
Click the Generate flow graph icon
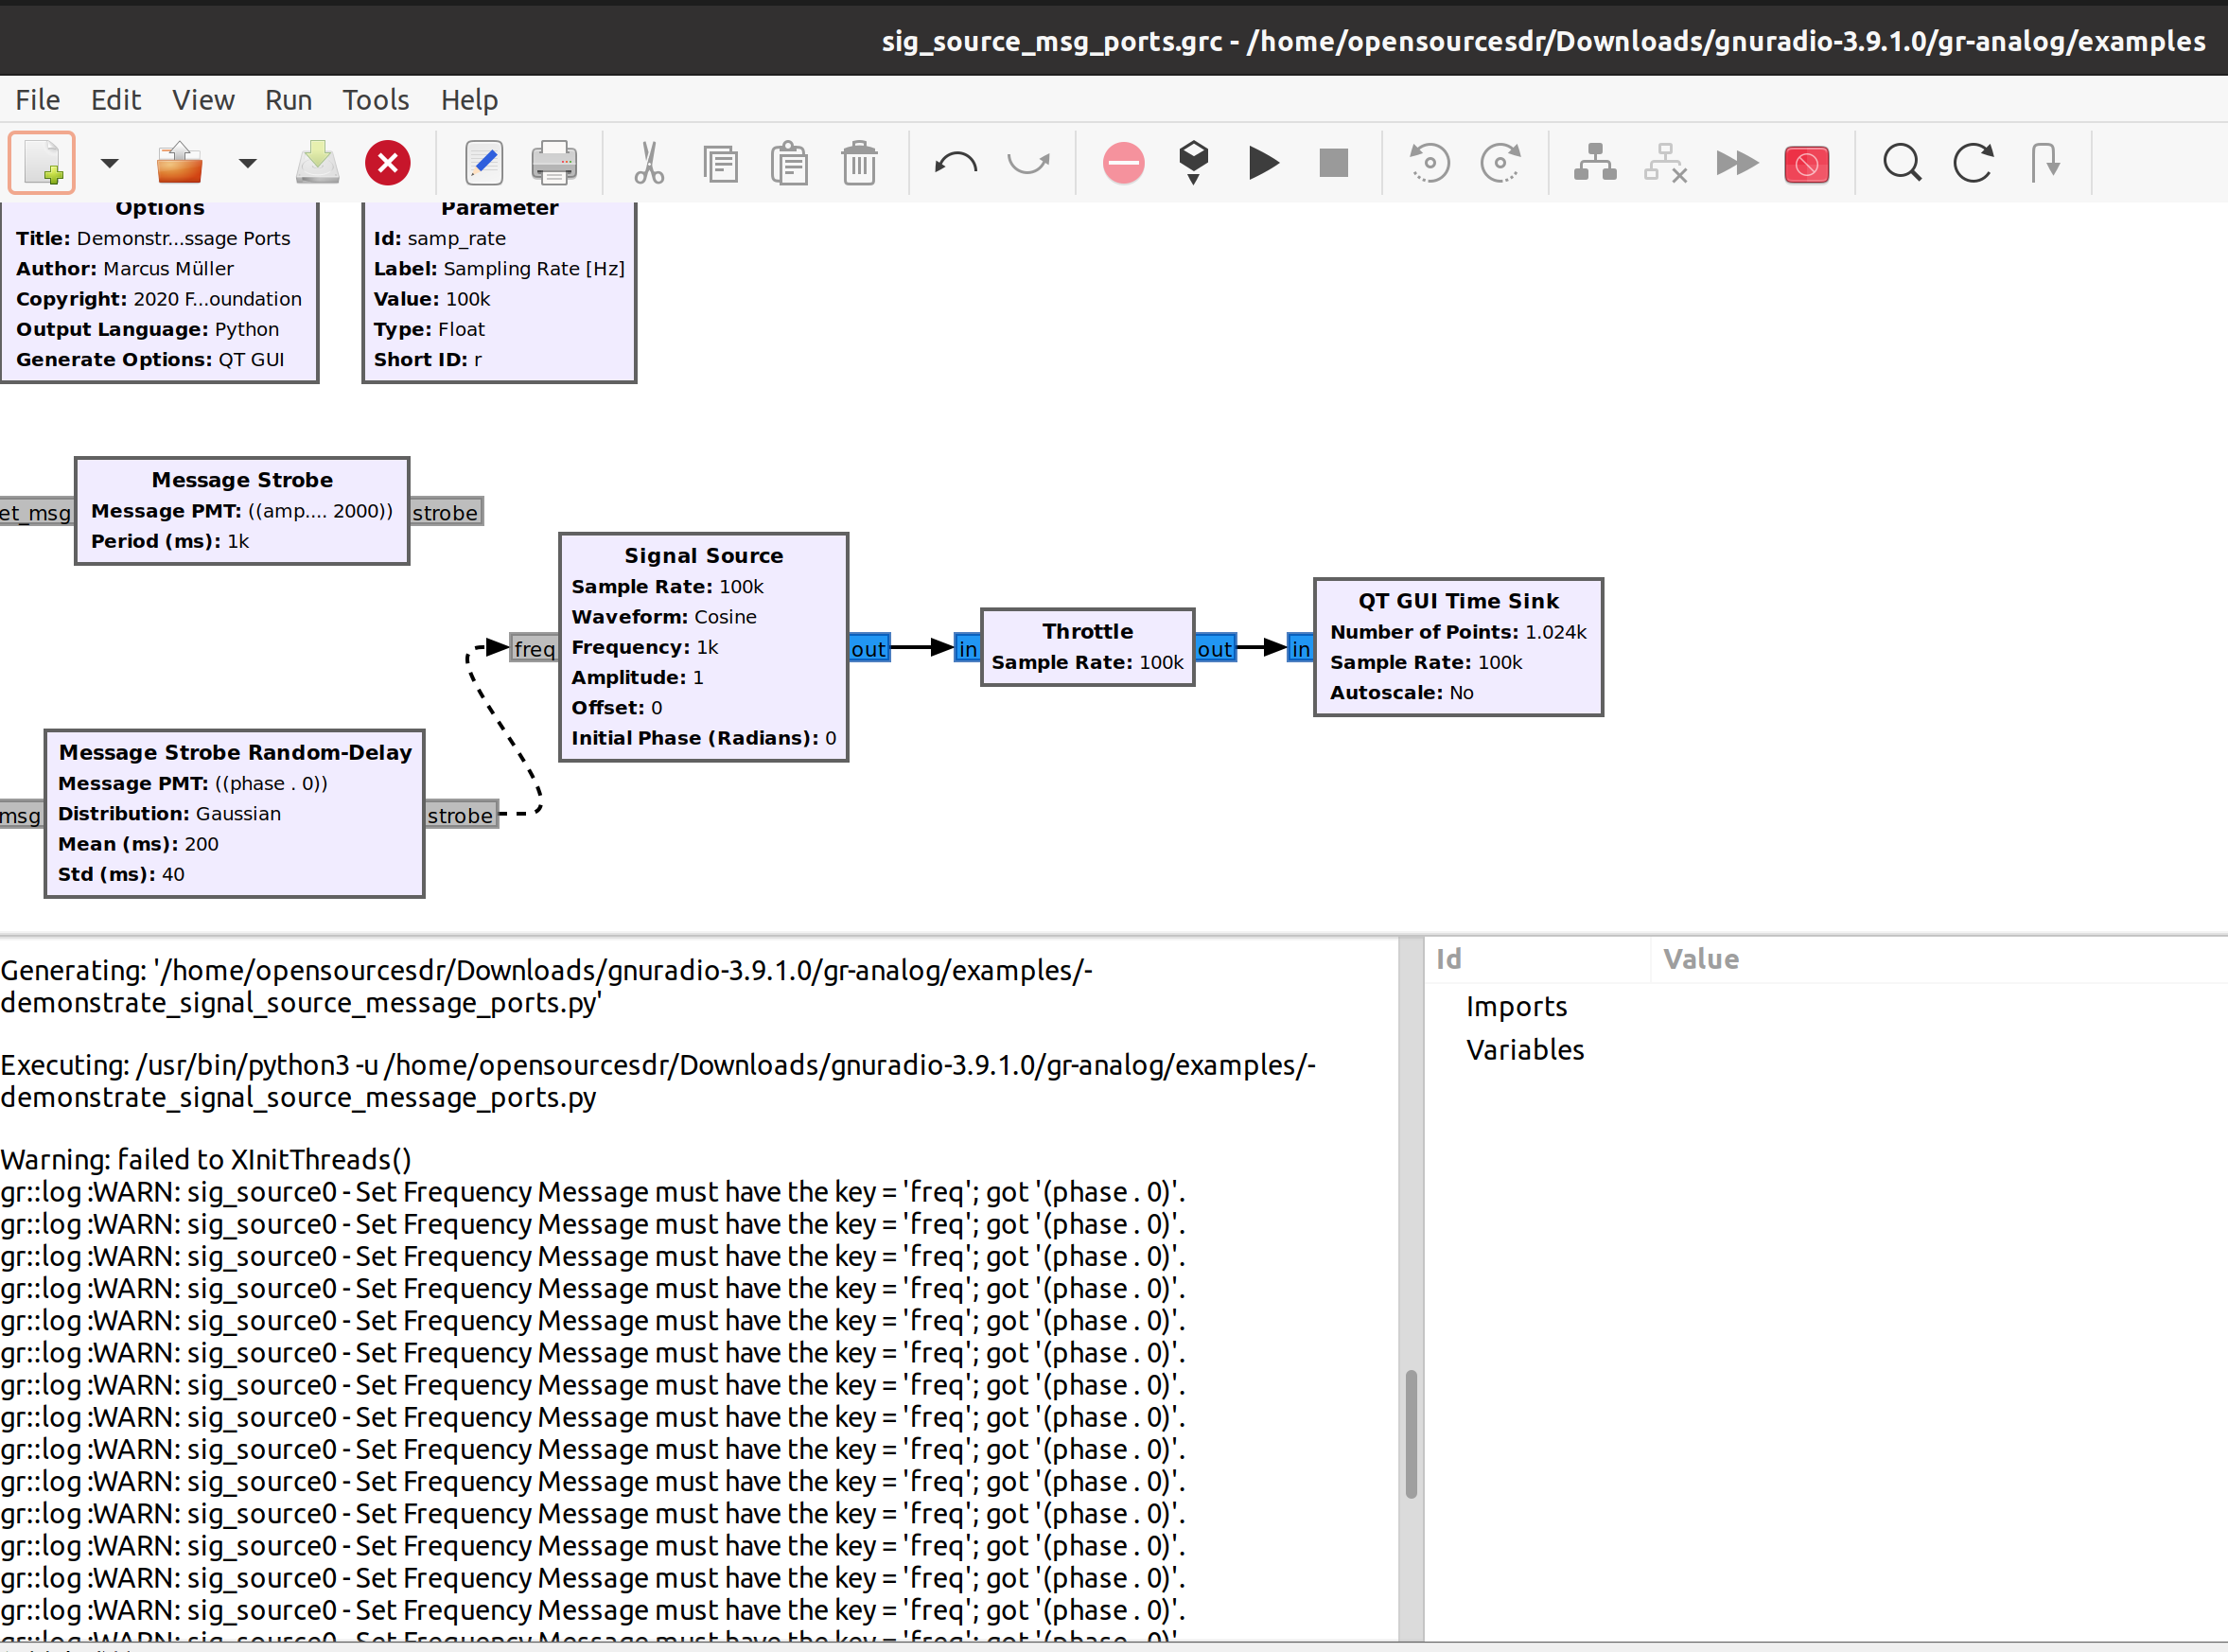[x=1193, y=163]
